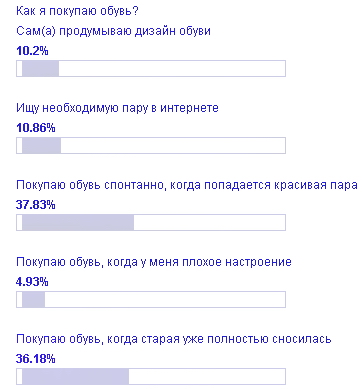Click the filled part of the 10.86% bar
Screen dimensions: 362x389
41,146
